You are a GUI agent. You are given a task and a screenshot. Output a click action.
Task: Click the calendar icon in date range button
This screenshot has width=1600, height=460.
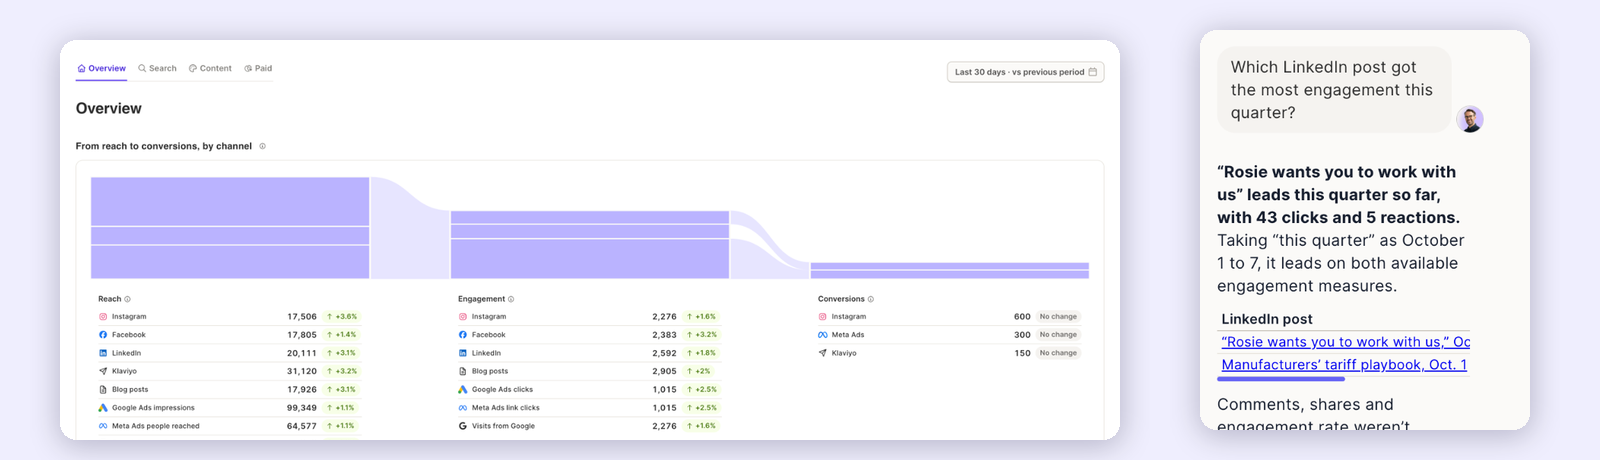(x=1093, y=72)
